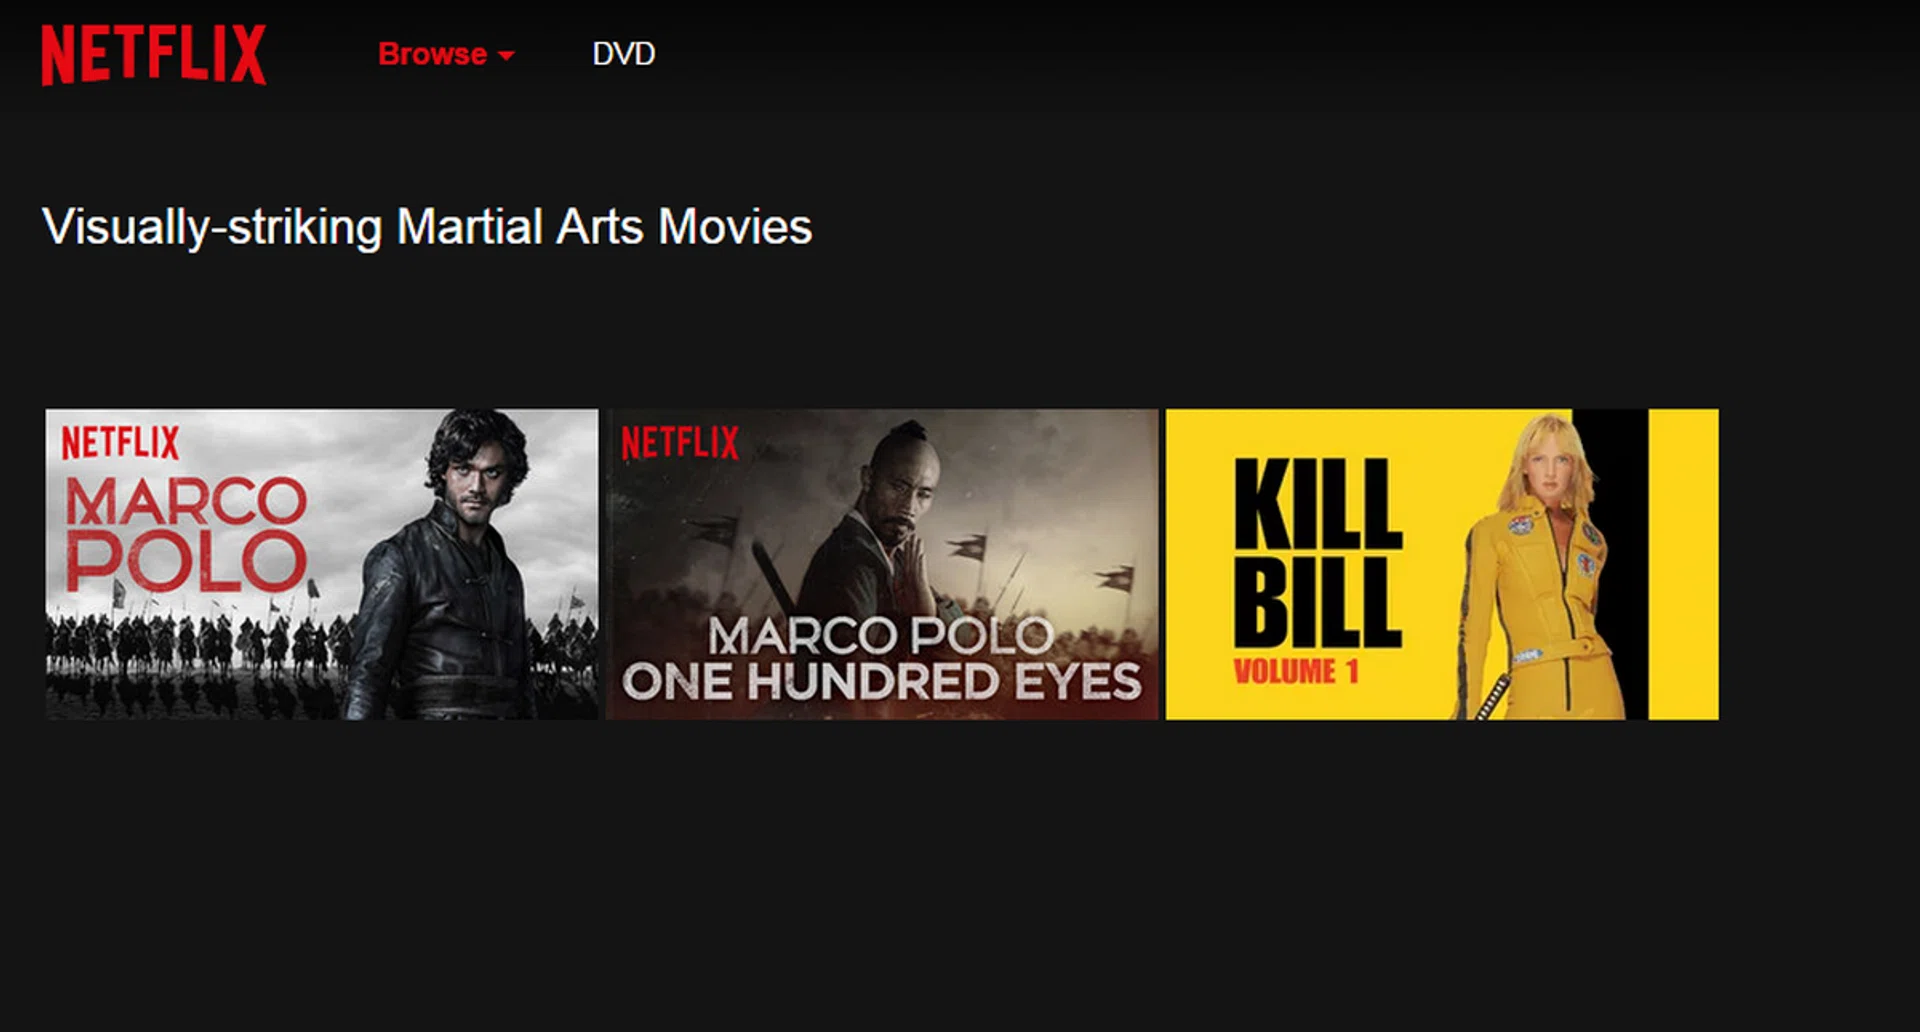Expand the caret arrow next to Browse

click(506, 56)
